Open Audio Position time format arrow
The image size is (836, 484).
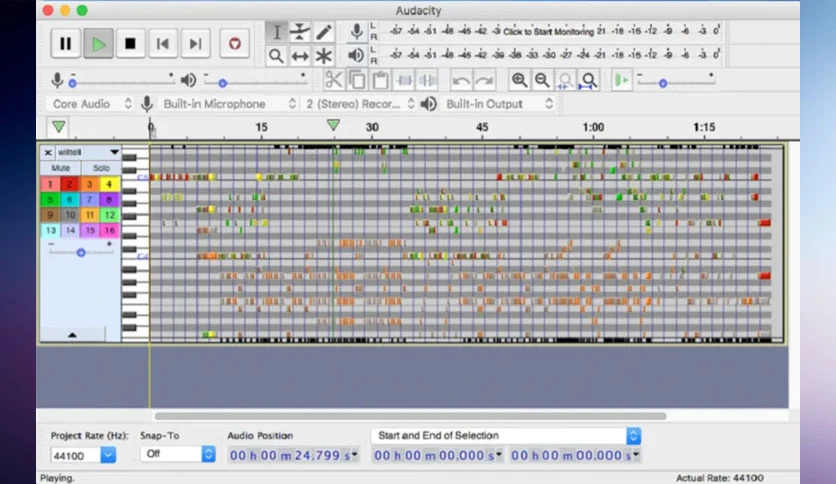tap(355, 455)
